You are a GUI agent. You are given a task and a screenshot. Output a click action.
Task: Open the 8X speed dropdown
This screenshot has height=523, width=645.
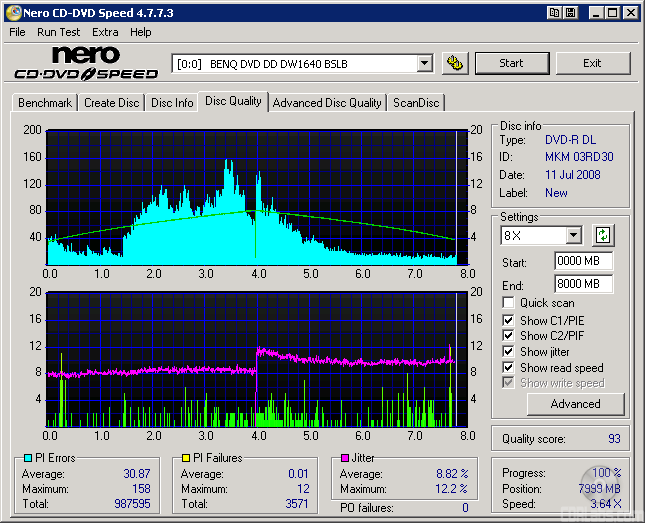click(573, 236)
